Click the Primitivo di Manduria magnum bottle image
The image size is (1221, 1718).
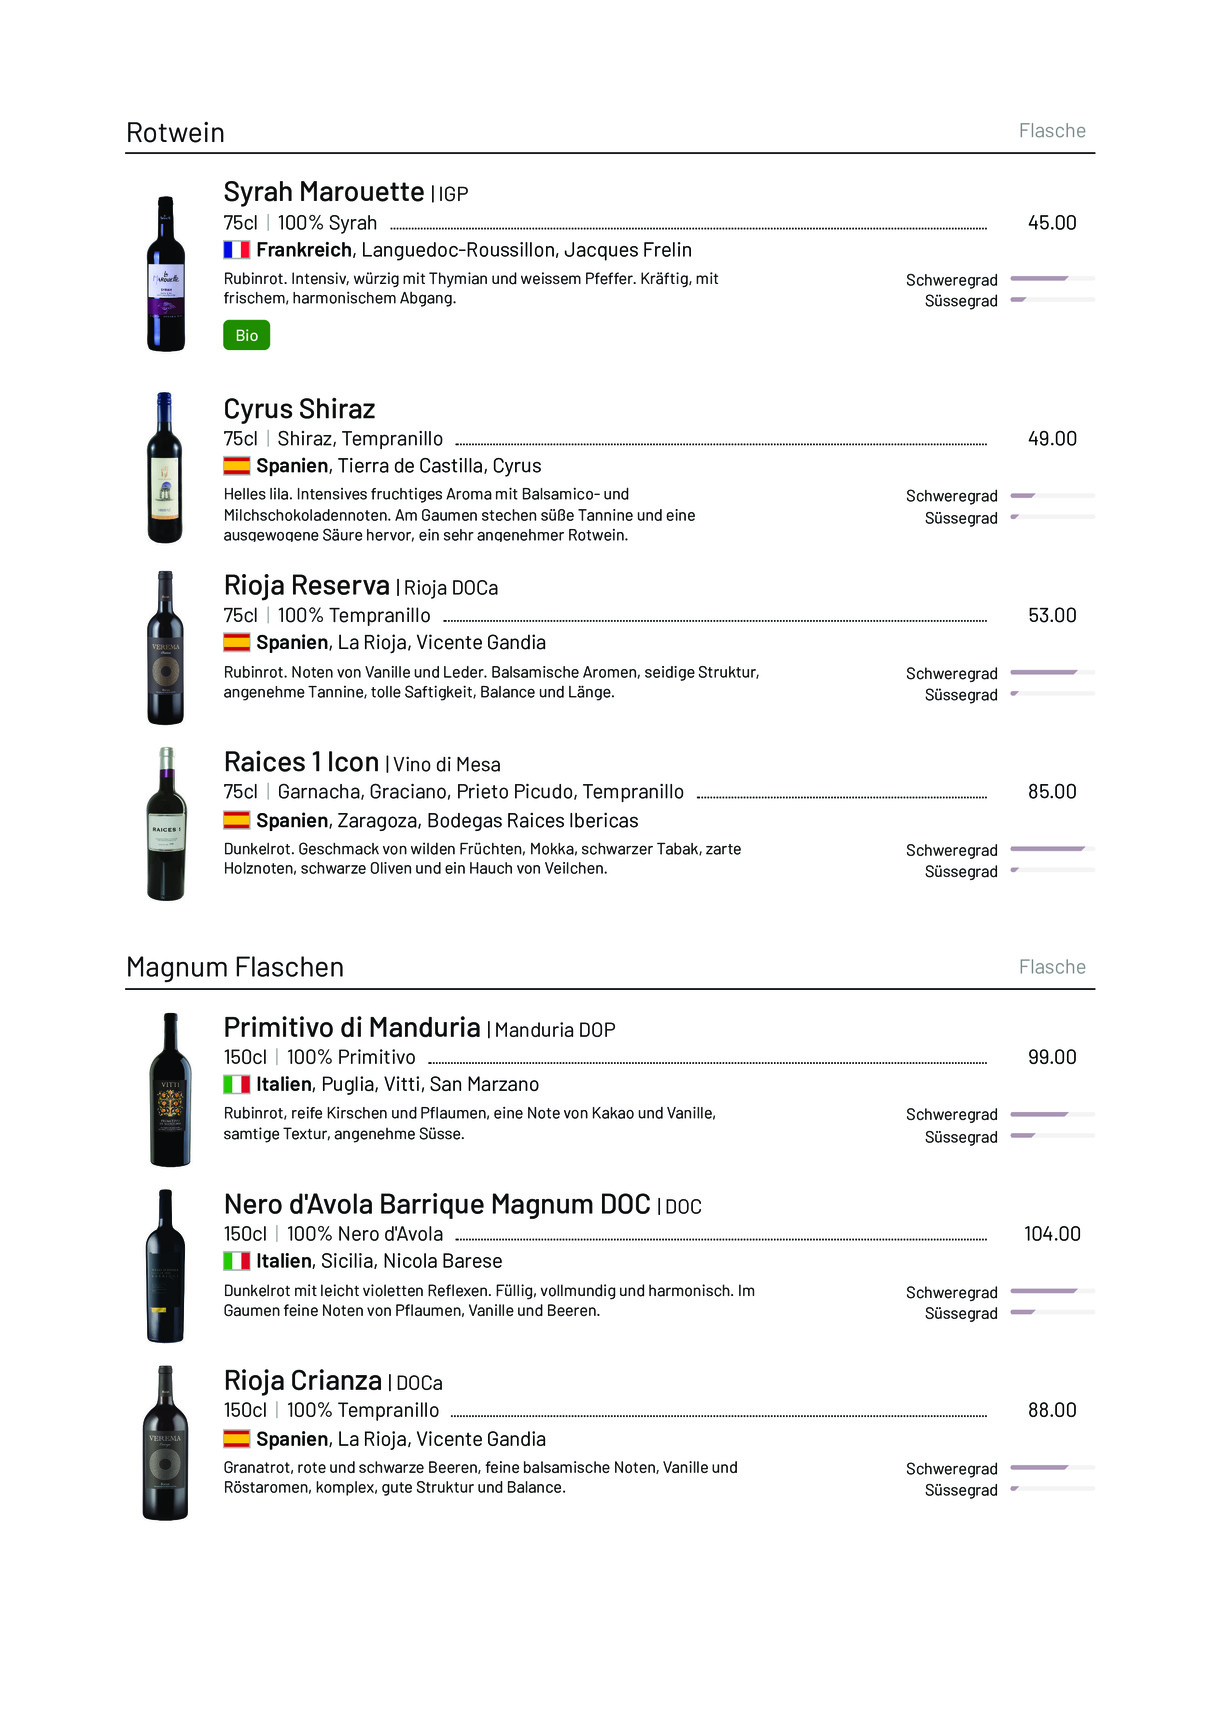point(170,1090)
